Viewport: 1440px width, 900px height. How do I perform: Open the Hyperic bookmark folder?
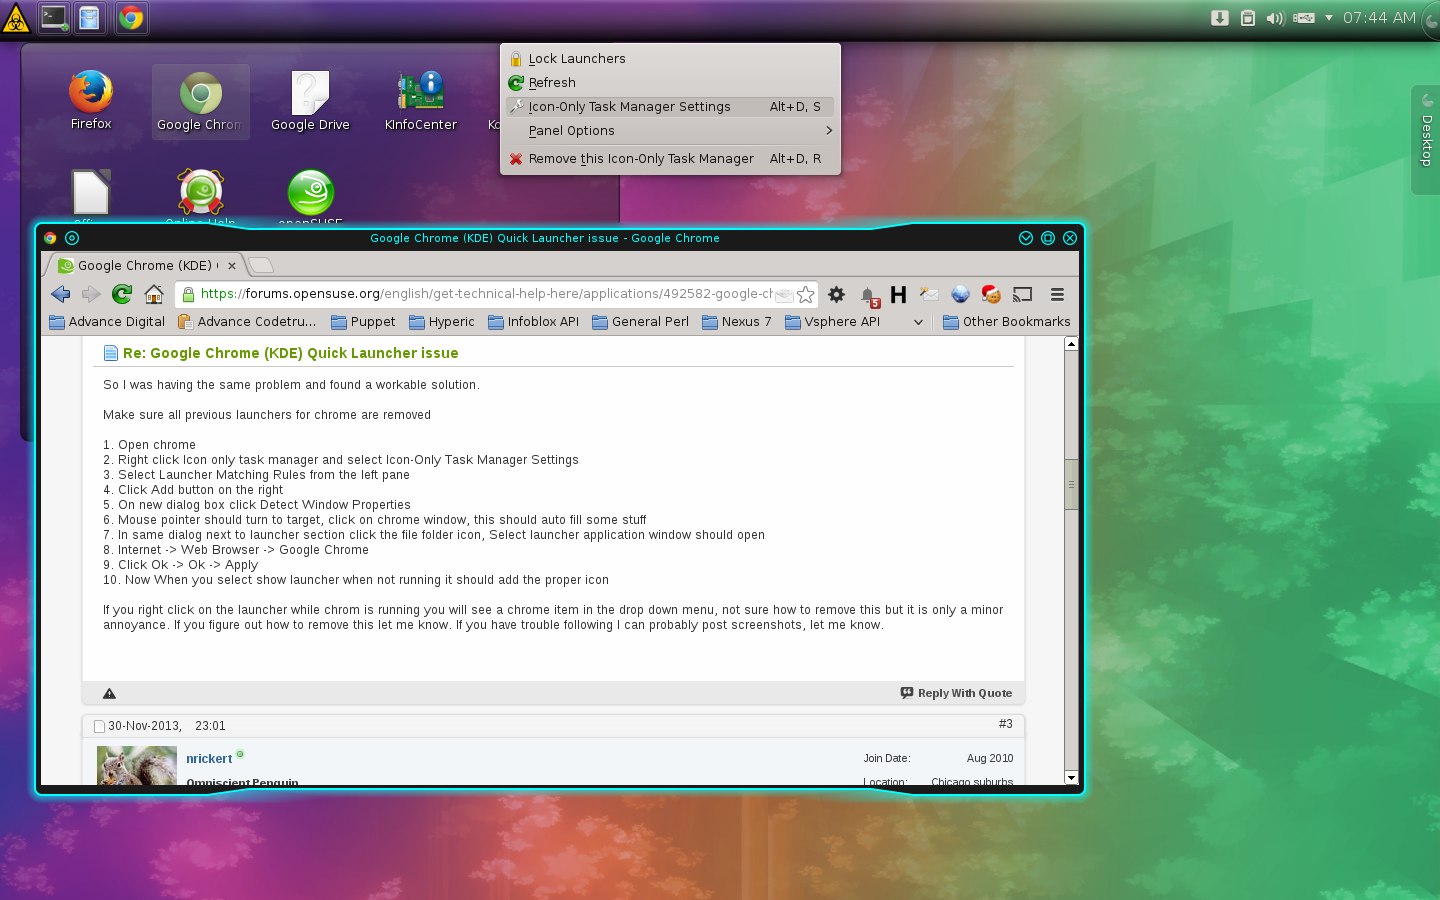pyautogui.click(x=442, y=322)
